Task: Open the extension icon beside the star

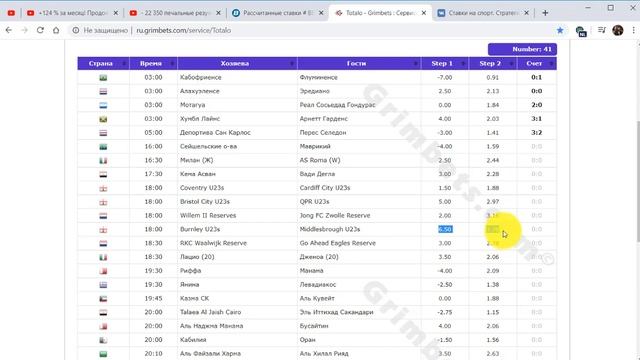Action: point(581,31)
